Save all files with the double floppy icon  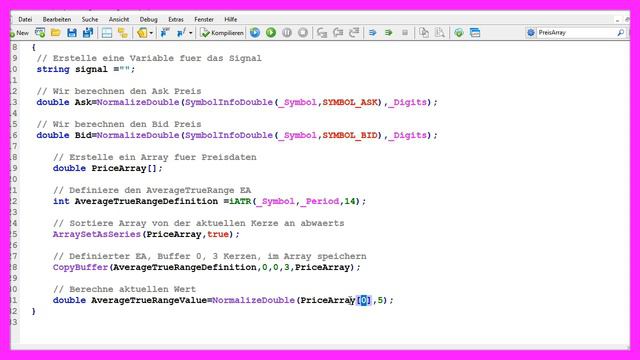click(88, 33)
